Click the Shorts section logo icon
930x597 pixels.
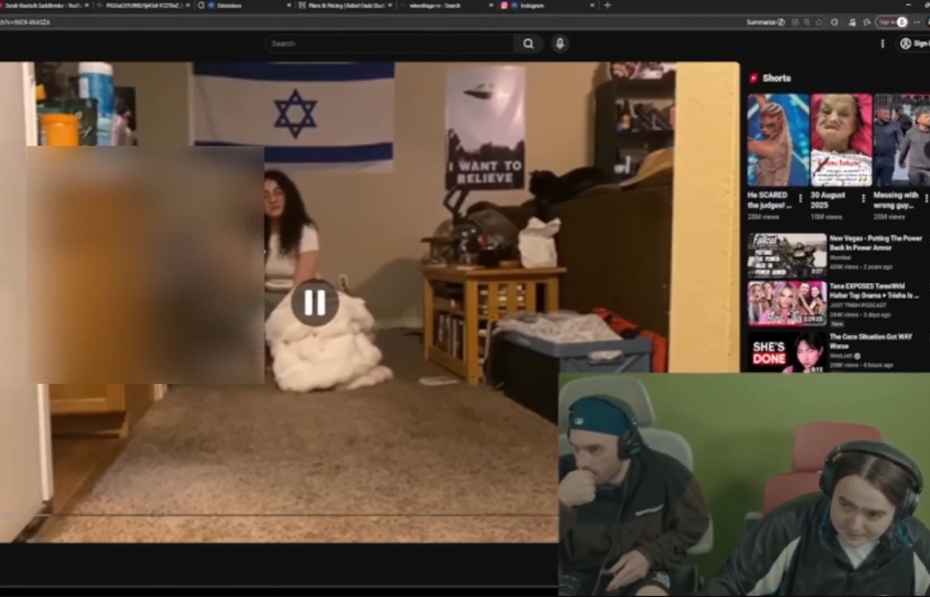754,78
